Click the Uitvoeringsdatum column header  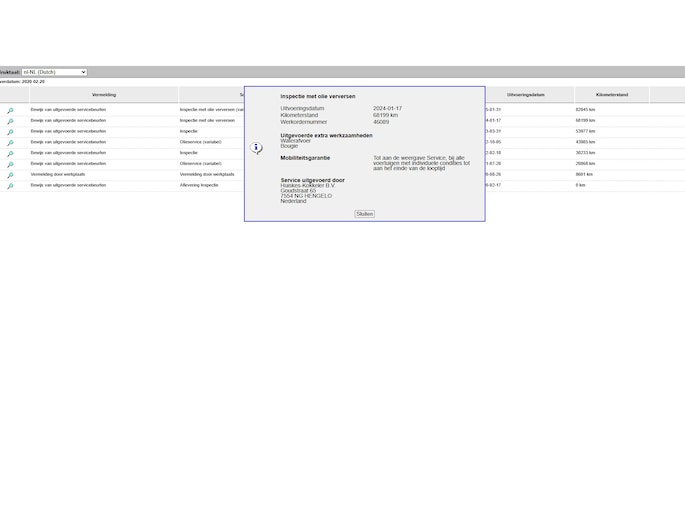coord(526,95)
